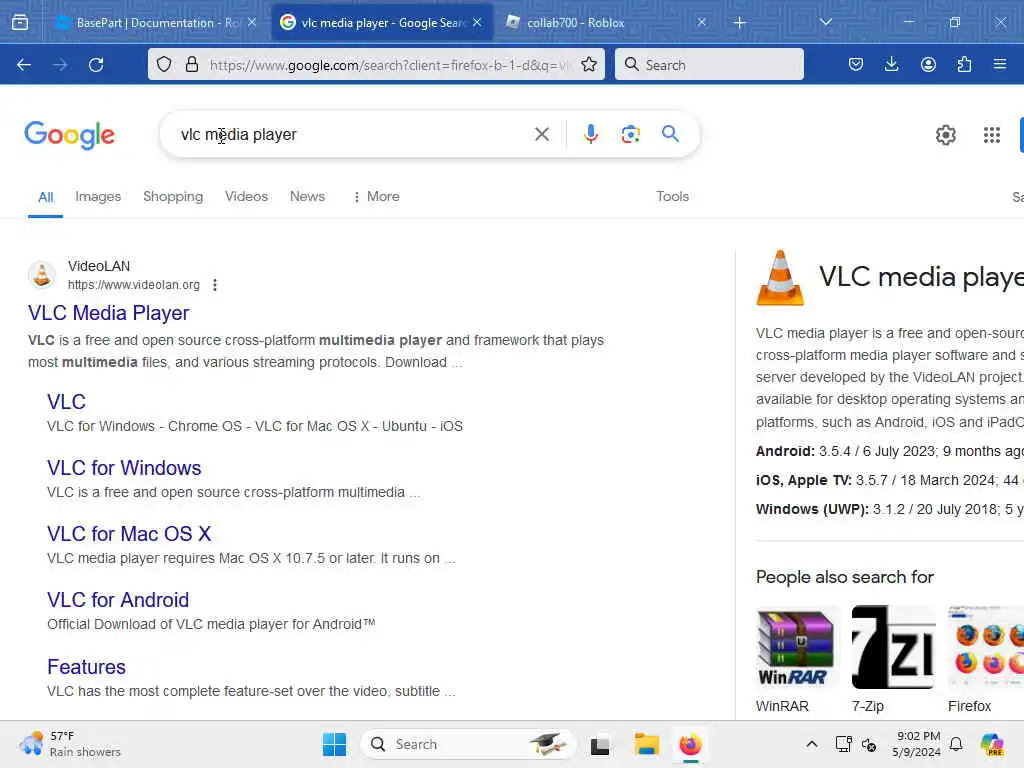Viewport: 1024px width, 768px height.
Task: Close the BasePart Documentation tab
Action: click(x=252, y=22)
